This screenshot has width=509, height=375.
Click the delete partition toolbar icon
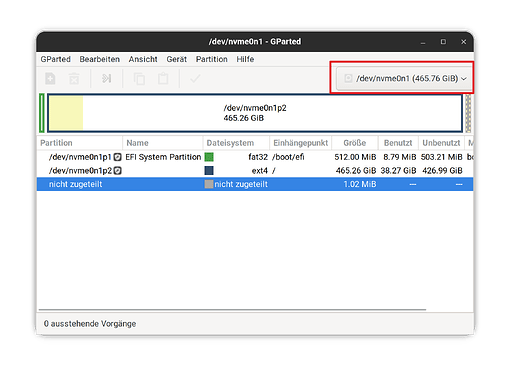[x=74, y=79]
